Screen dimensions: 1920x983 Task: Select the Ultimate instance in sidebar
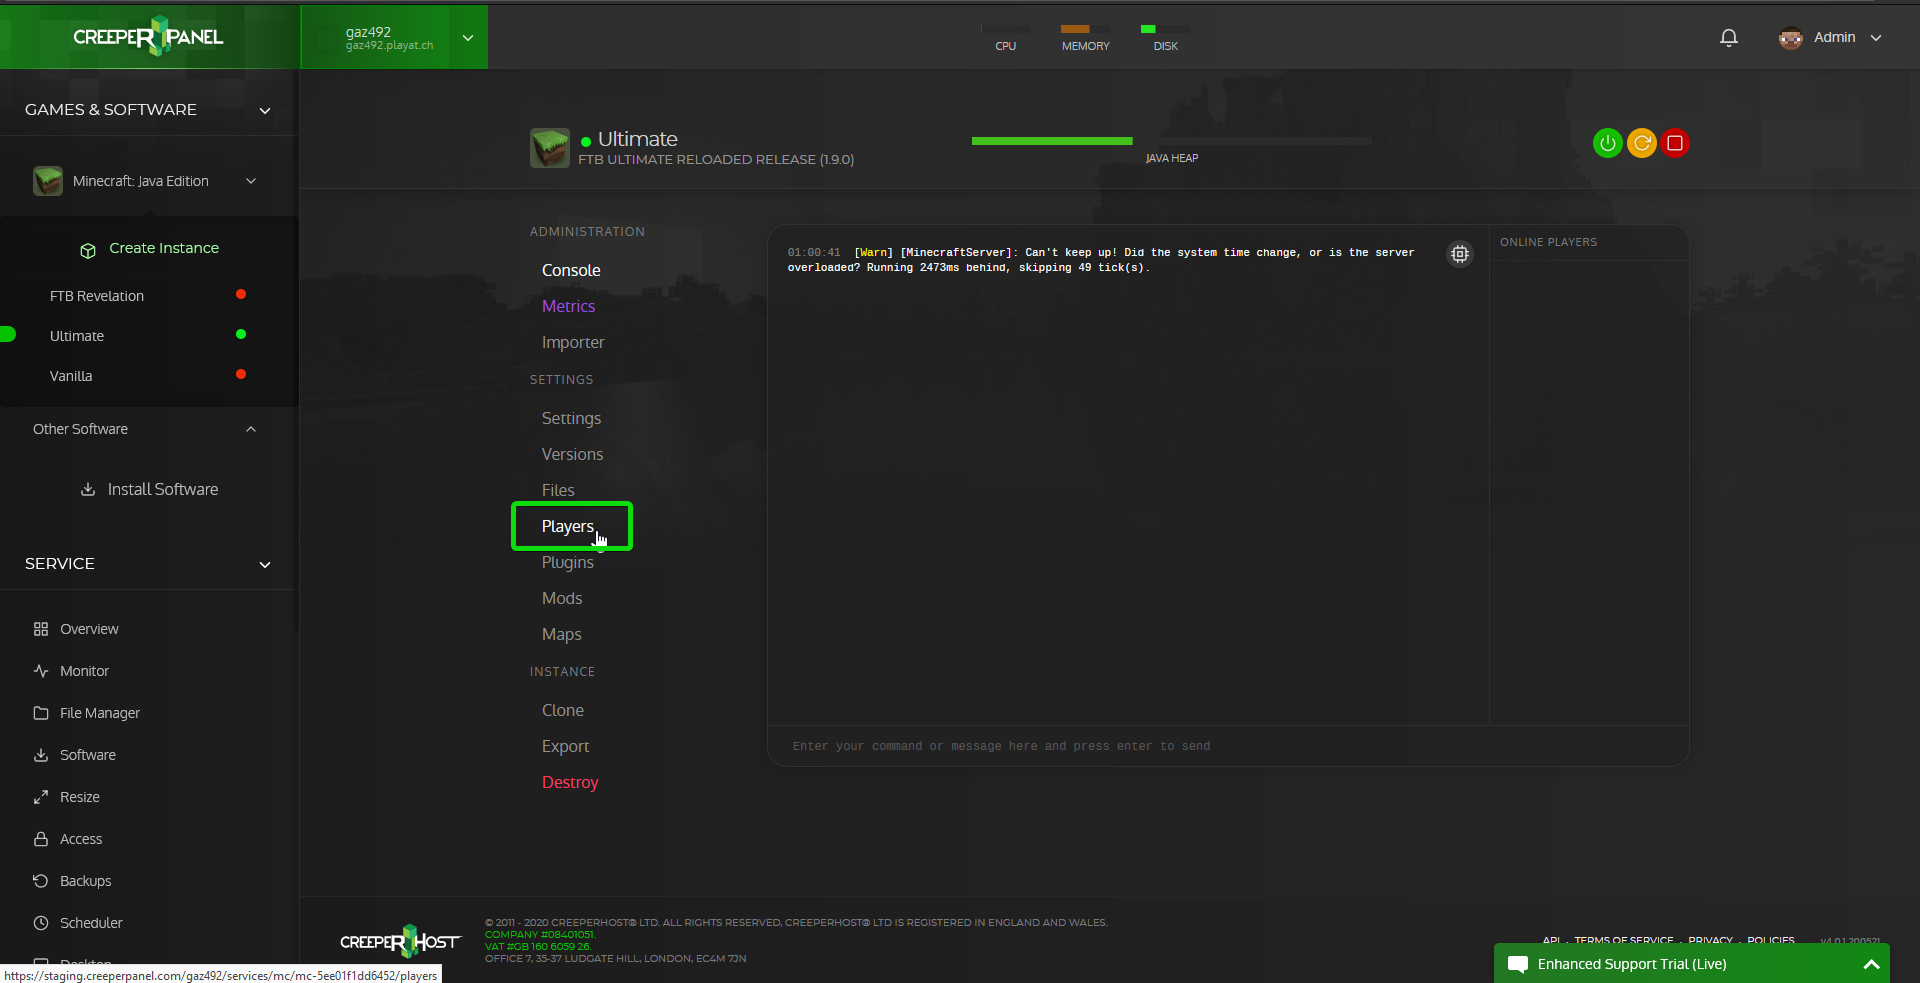[x=77, y=336]
